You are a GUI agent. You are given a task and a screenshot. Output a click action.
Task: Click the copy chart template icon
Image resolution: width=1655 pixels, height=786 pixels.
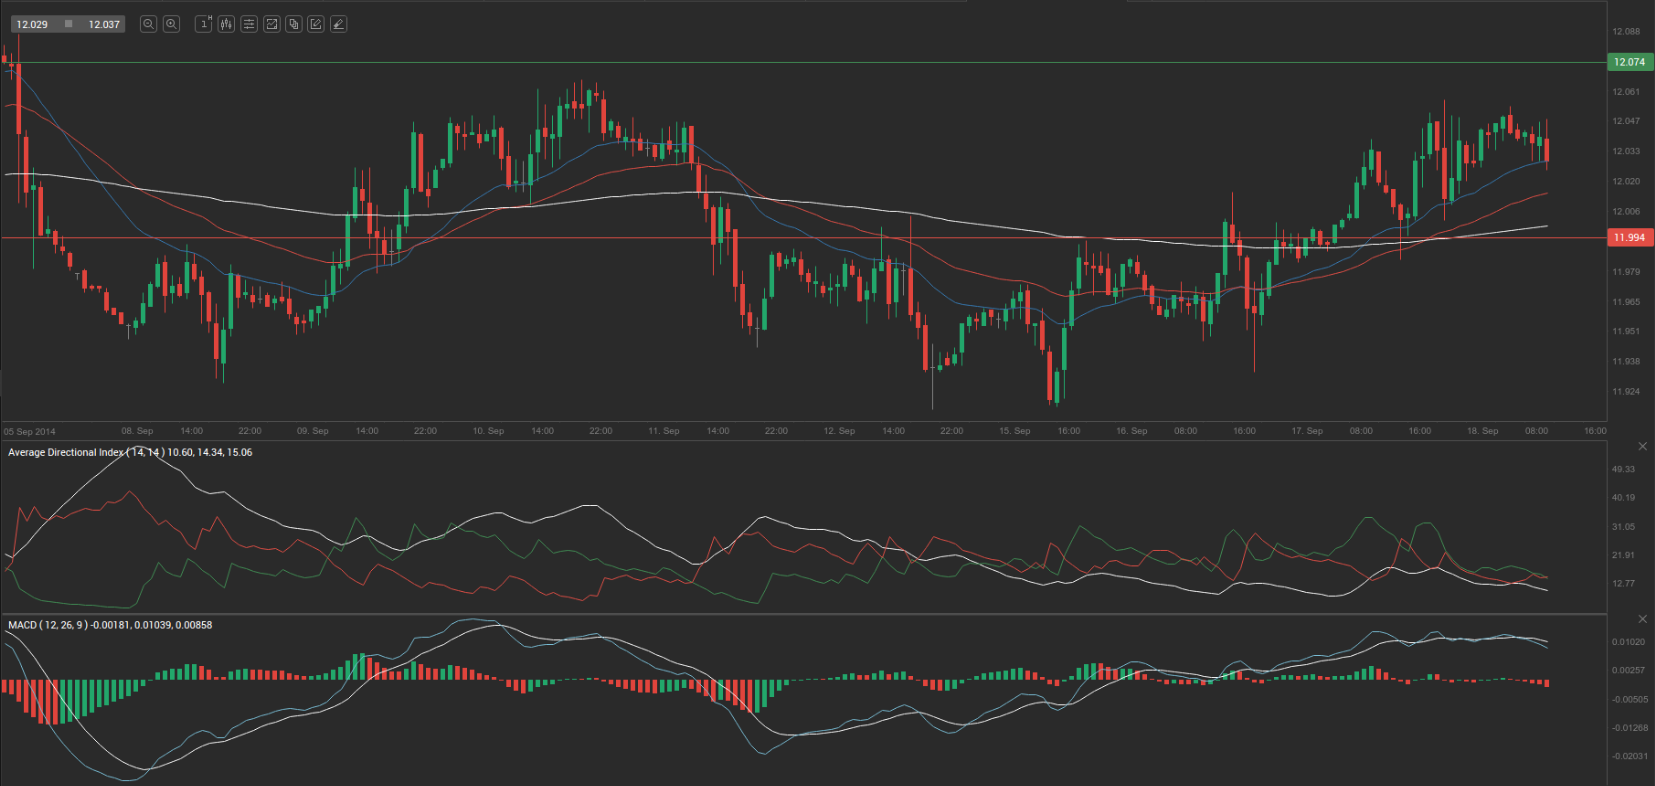[294, 24]
